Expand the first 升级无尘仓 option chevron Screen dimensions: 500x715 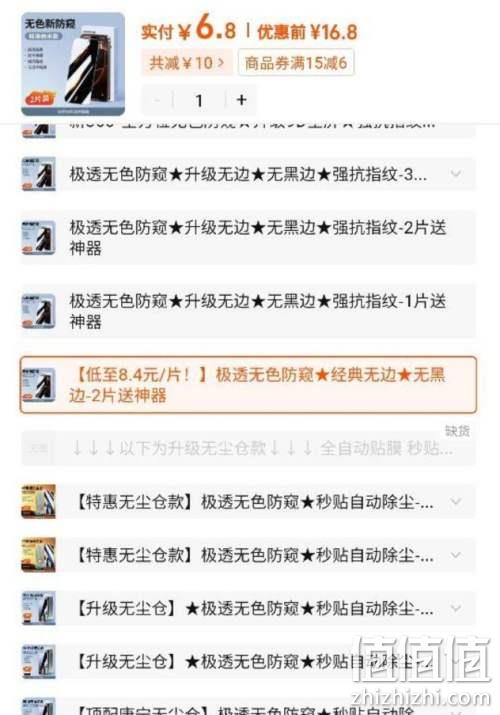point(456,608)
